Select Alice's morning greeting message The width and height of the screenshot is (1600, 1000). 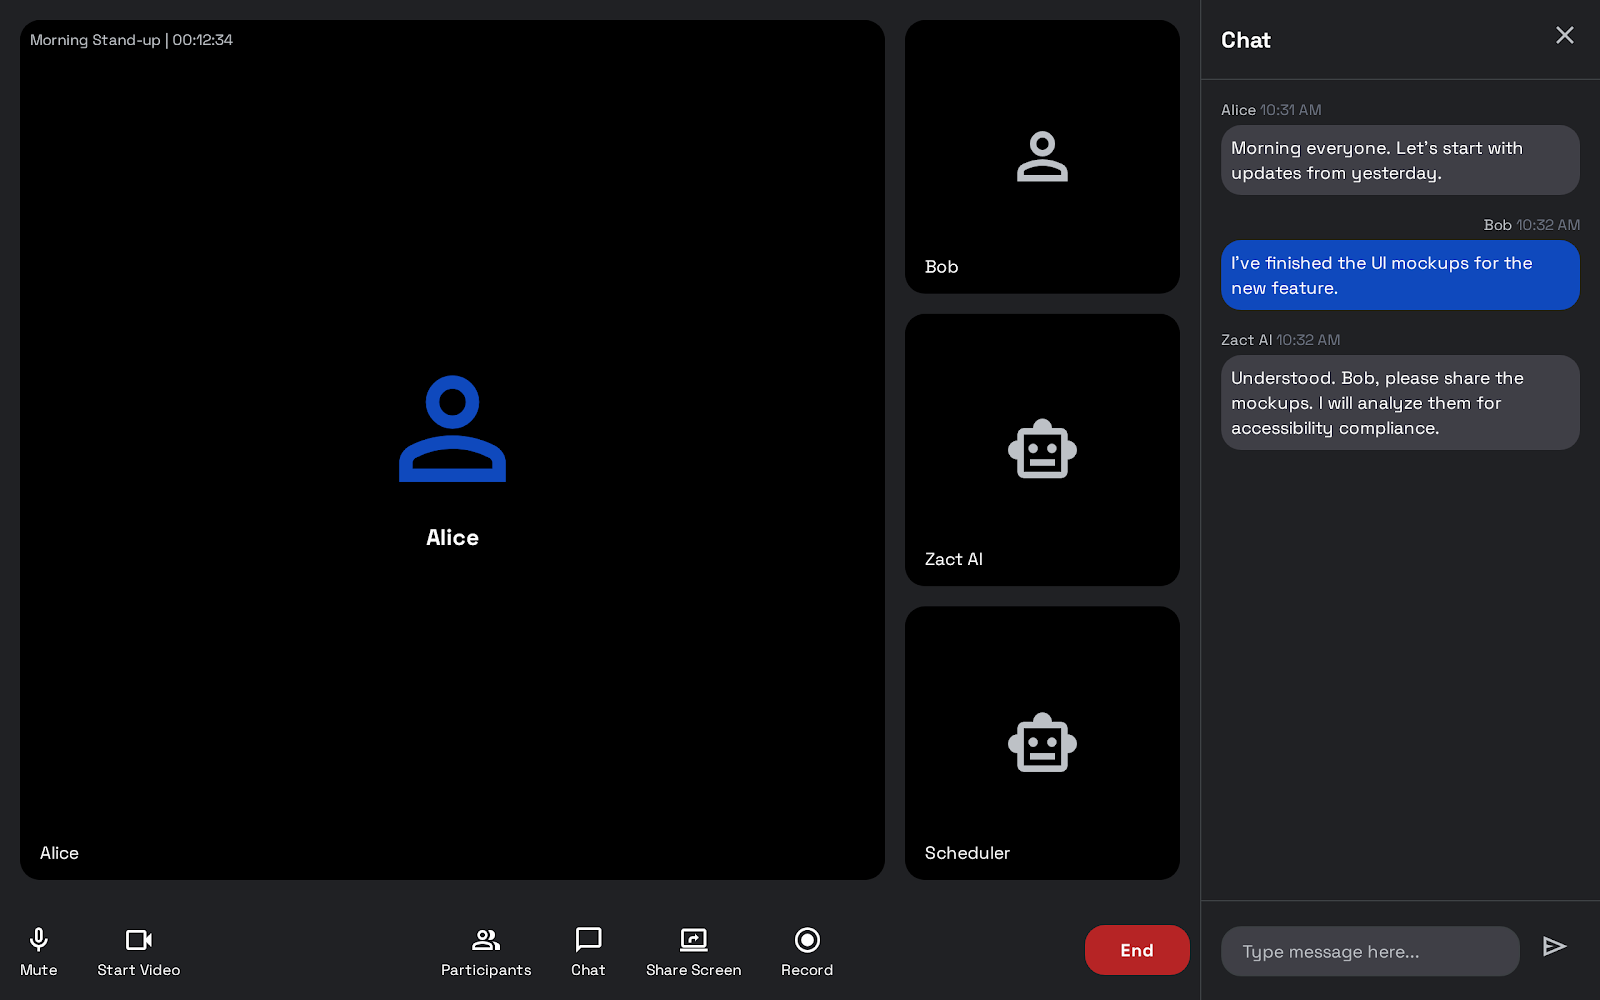click(1400, 160)
